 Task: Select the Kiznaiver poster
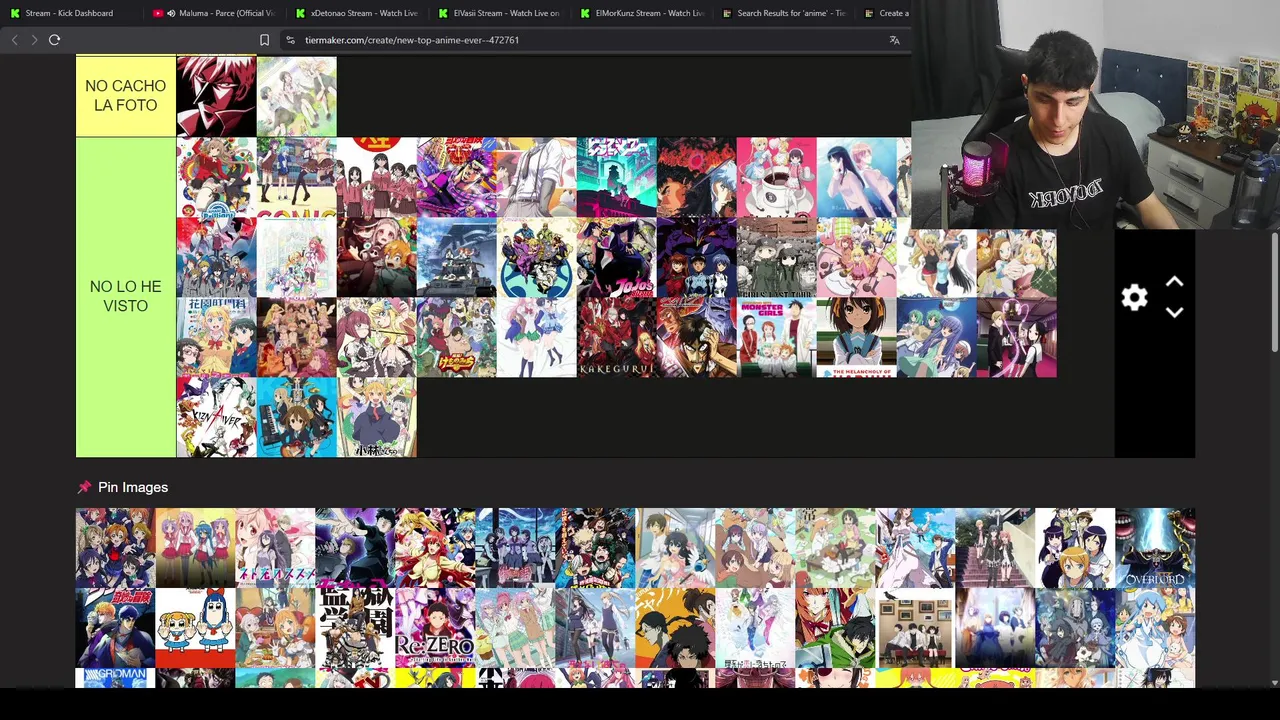(x=216, y=417)
